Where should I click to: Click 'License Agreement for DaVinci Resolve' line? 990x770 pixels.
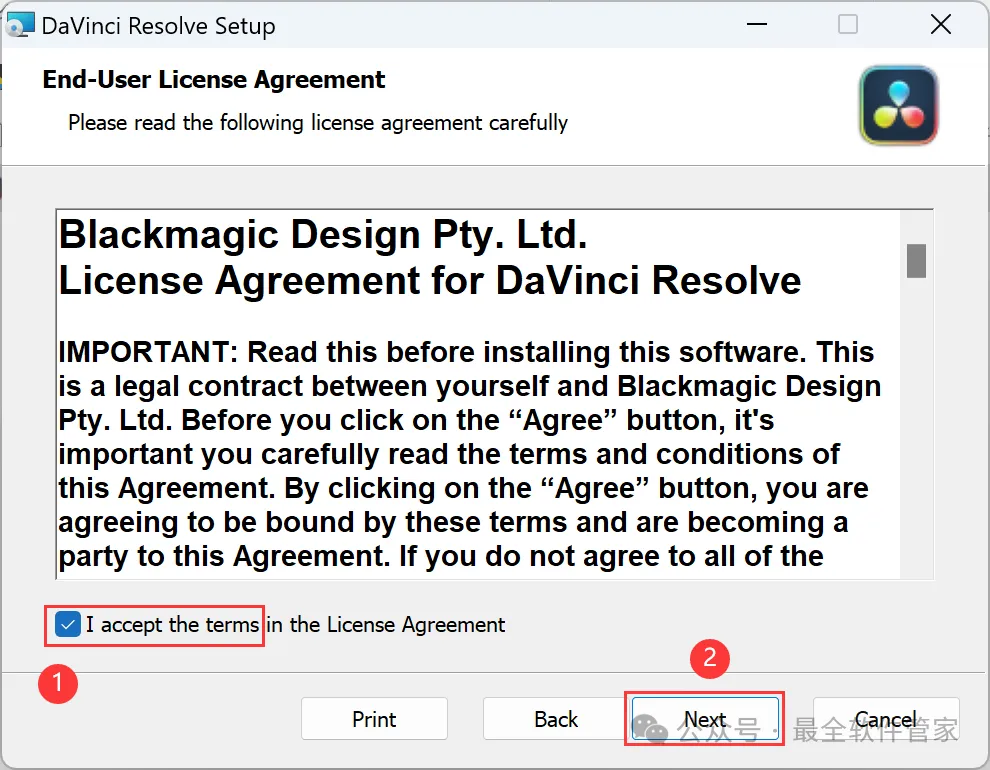(430, 280)
